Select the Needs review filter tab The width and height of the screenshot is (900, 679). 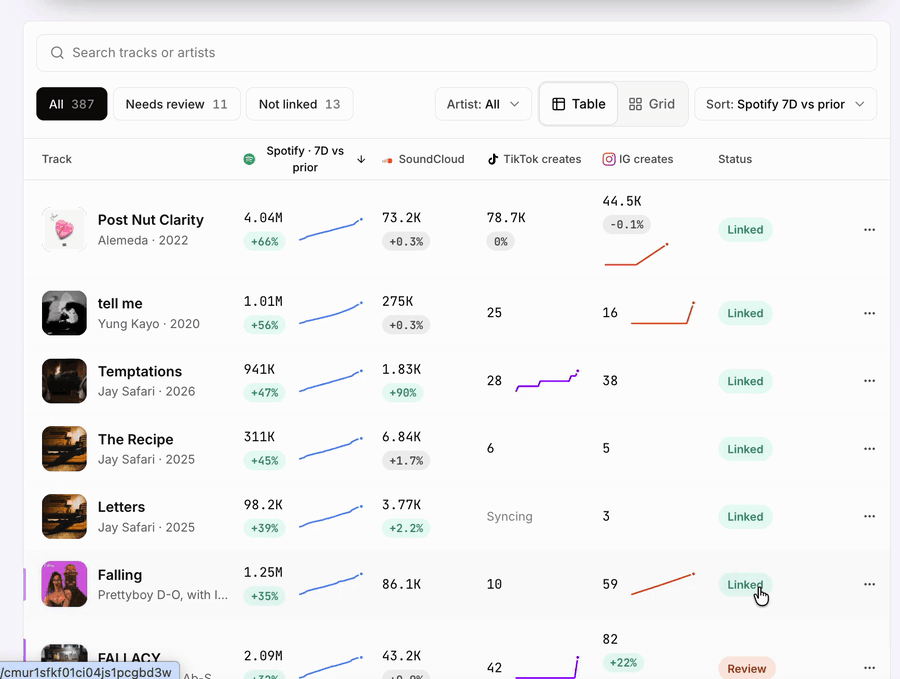177,104
